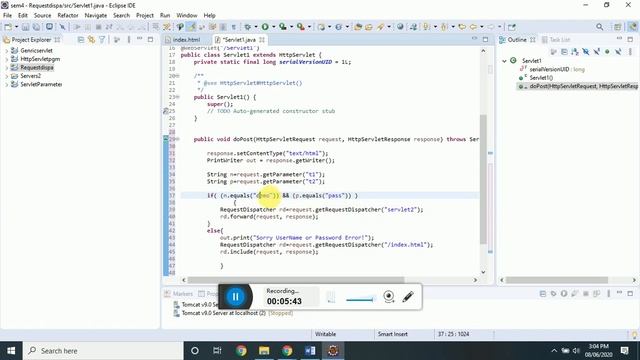Screen dimensions: 640x360
Task: Click the Coverage run toolbar icon
Action: [283, 27]
